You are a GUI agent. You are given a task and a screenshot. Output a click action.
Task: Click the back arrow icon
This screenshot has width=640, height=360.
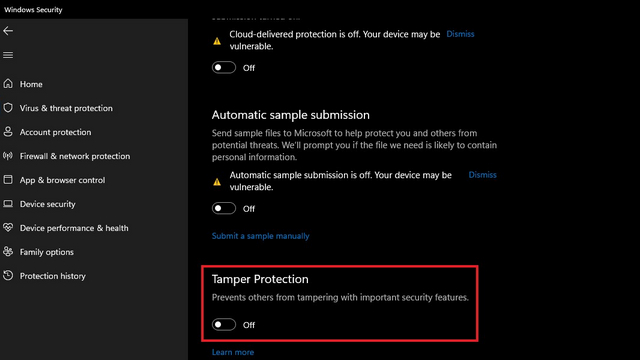8,31
